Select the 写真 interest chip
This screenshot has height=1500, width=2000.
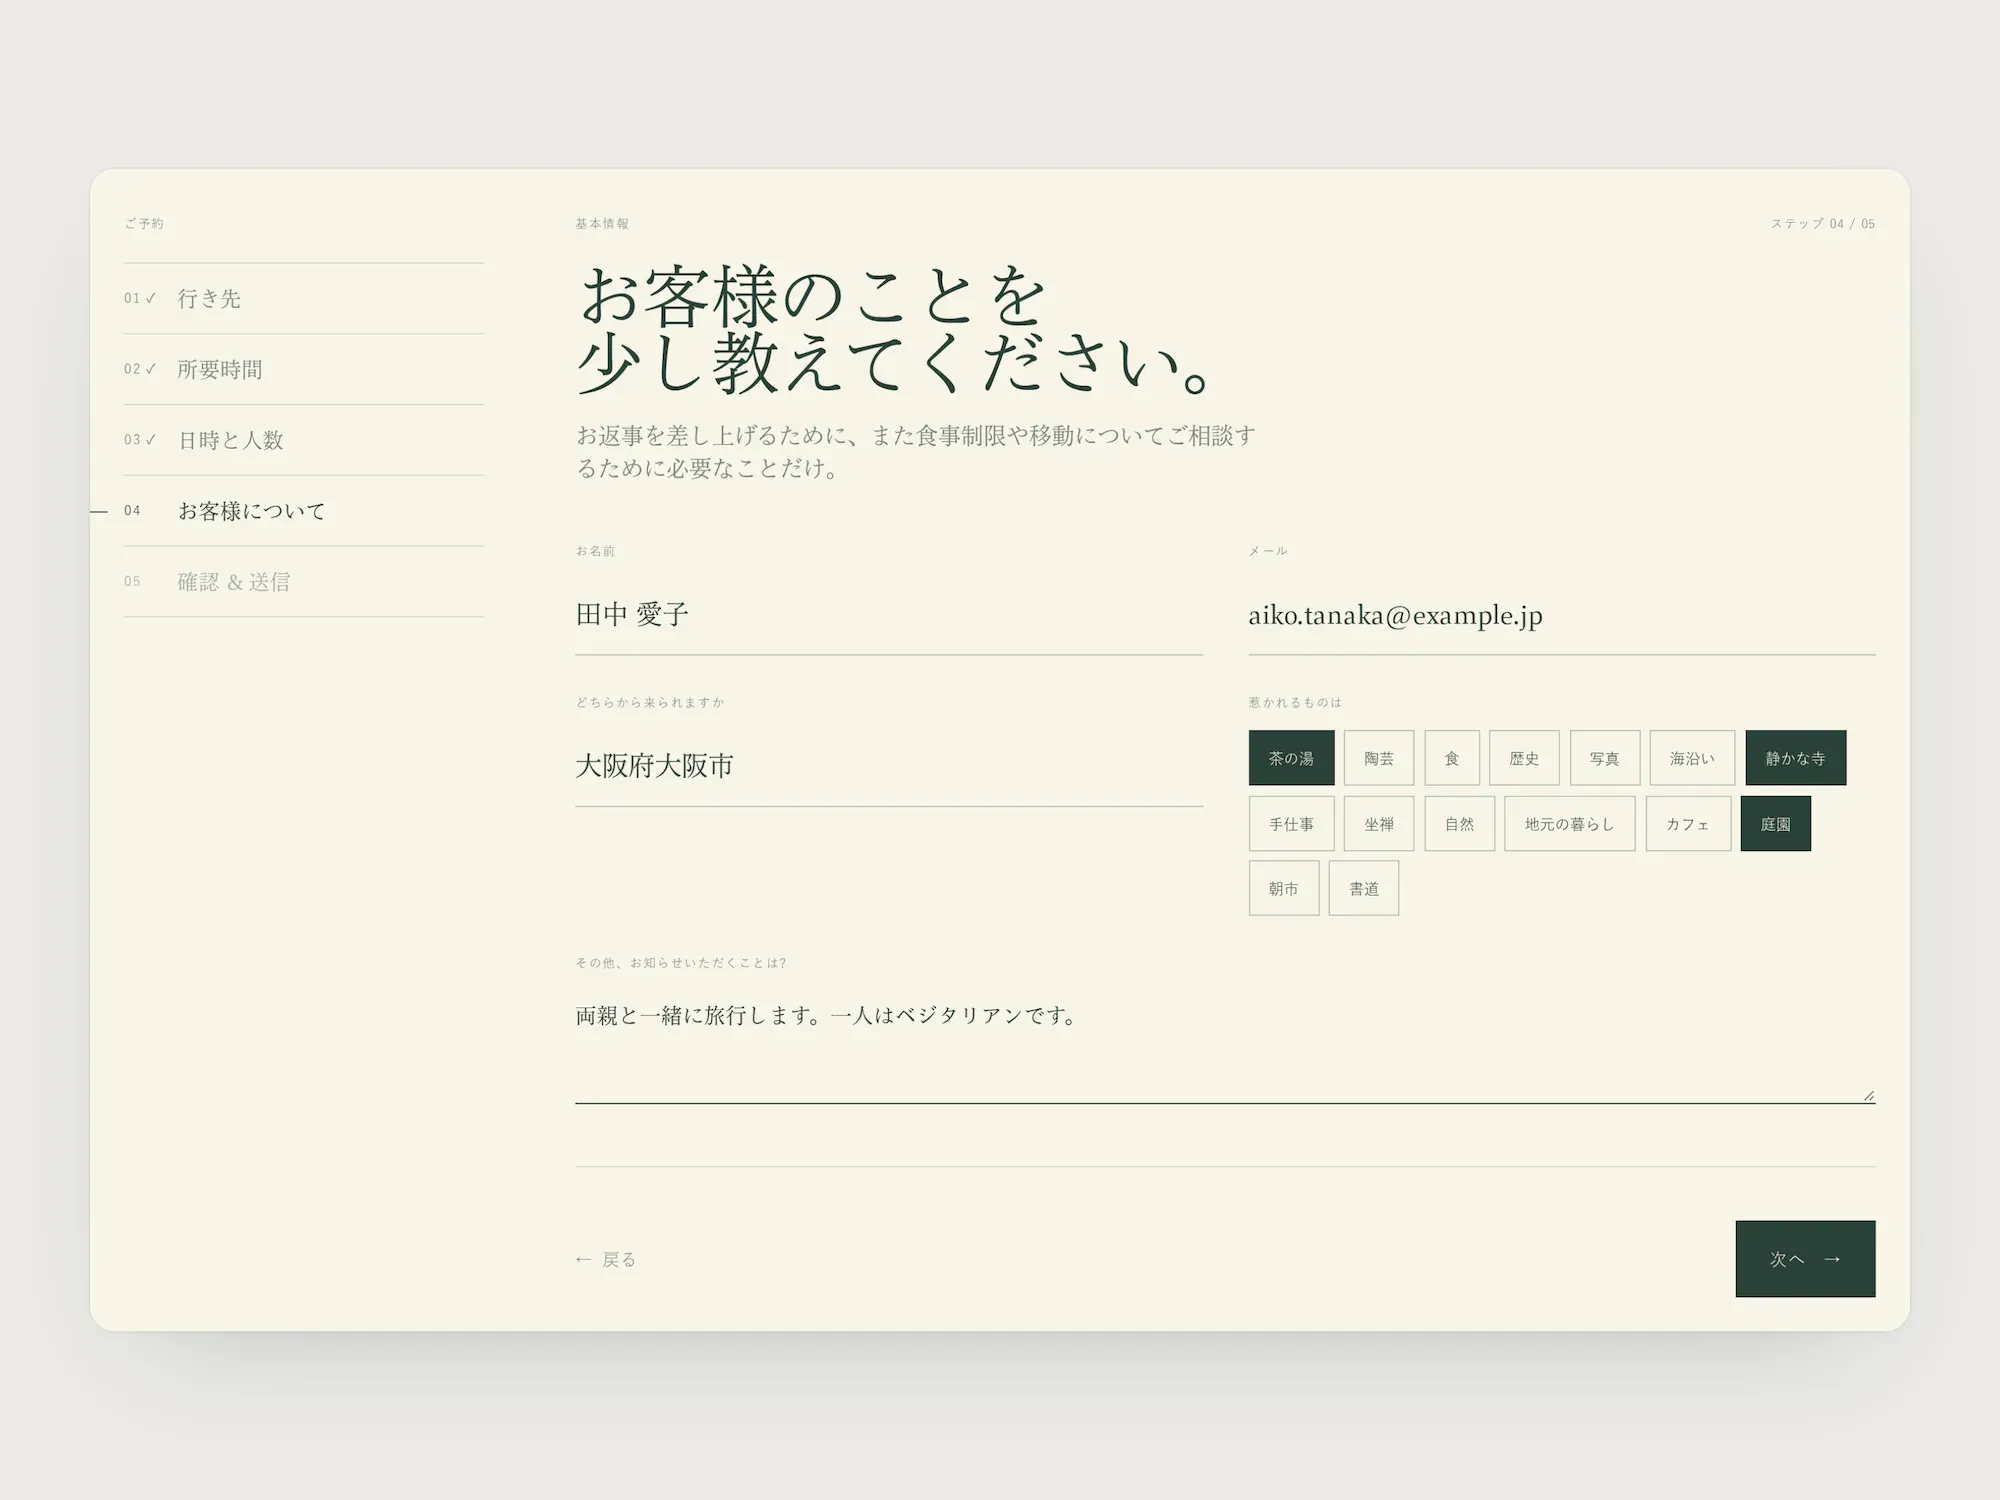click(1605, 758)
